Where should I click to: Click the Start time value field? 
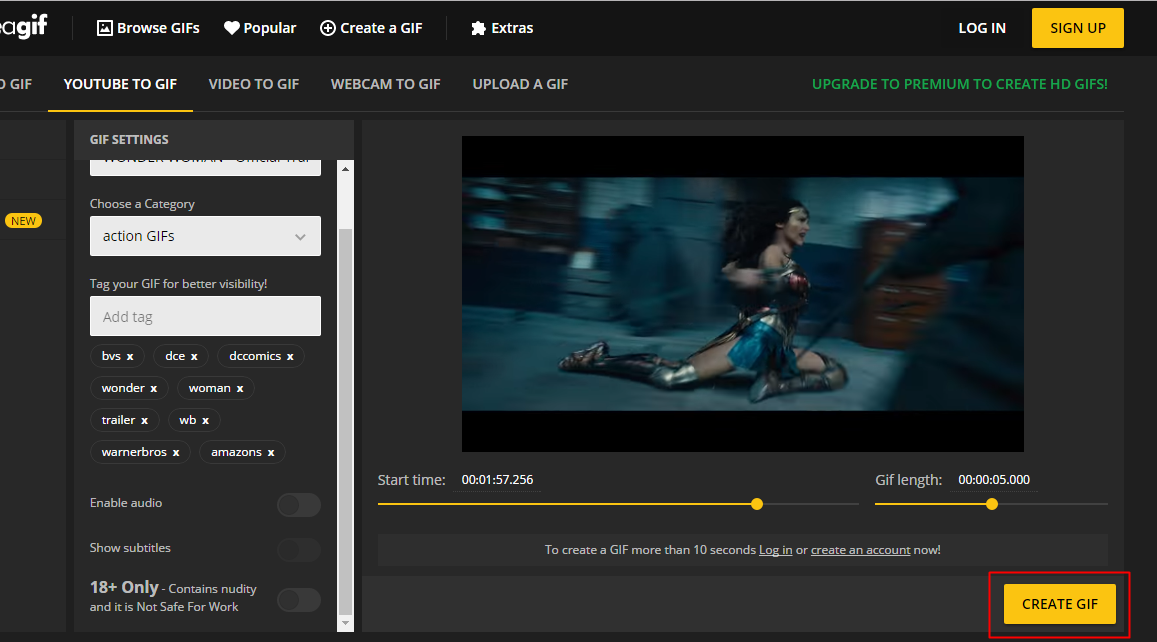click(497, 480)
